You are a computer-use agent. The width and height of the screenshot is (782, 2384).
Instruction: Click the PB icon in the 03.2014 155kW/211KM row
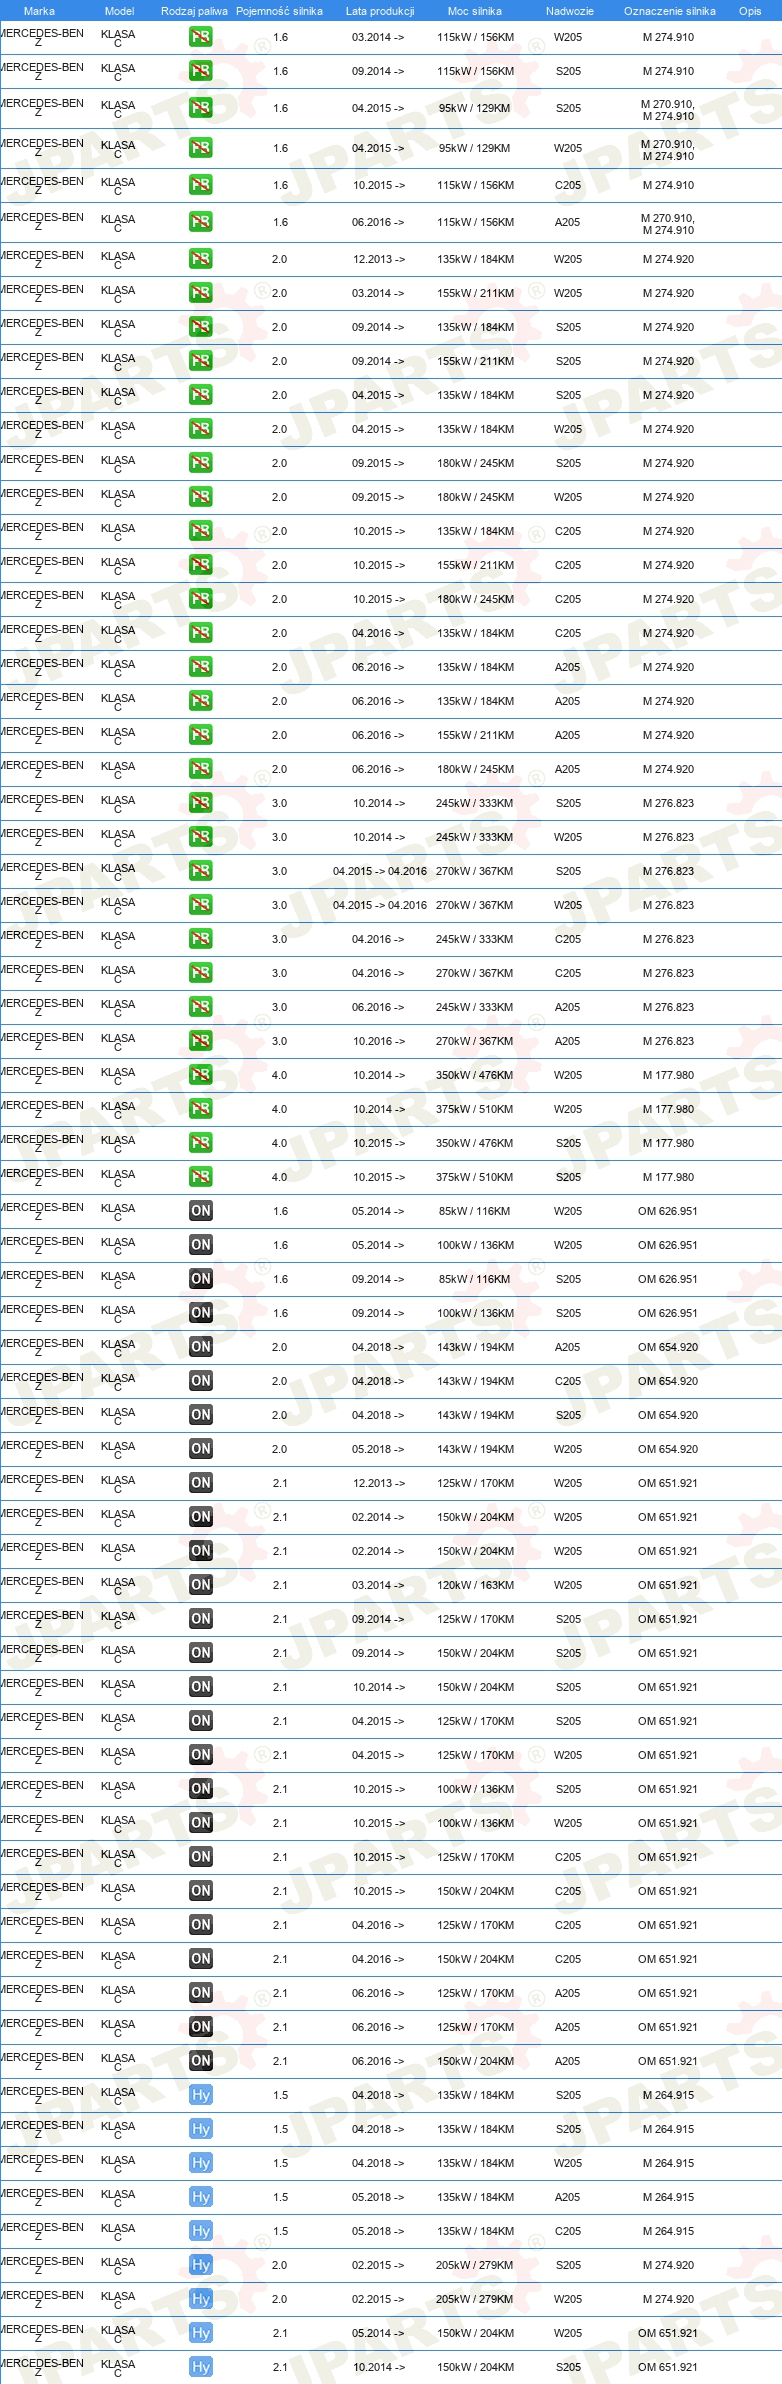pyautogui.click(x=201, y=293)
